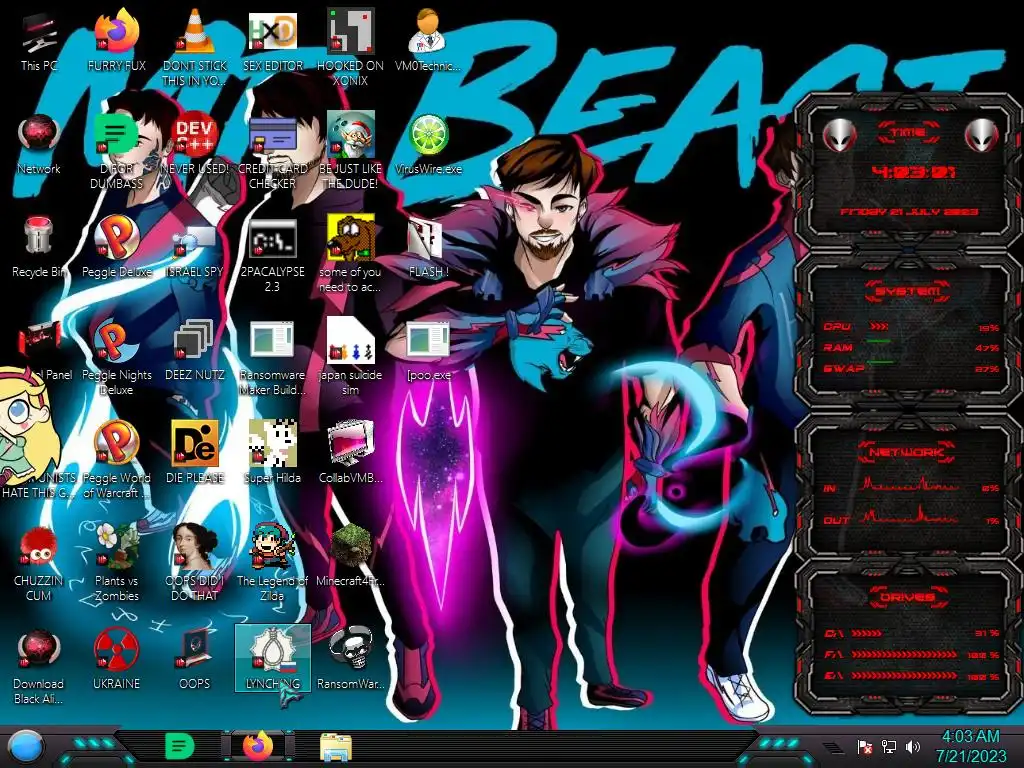Open the taskbar clock 4:03 AM
1024x768 pixels.
point(970,746)
